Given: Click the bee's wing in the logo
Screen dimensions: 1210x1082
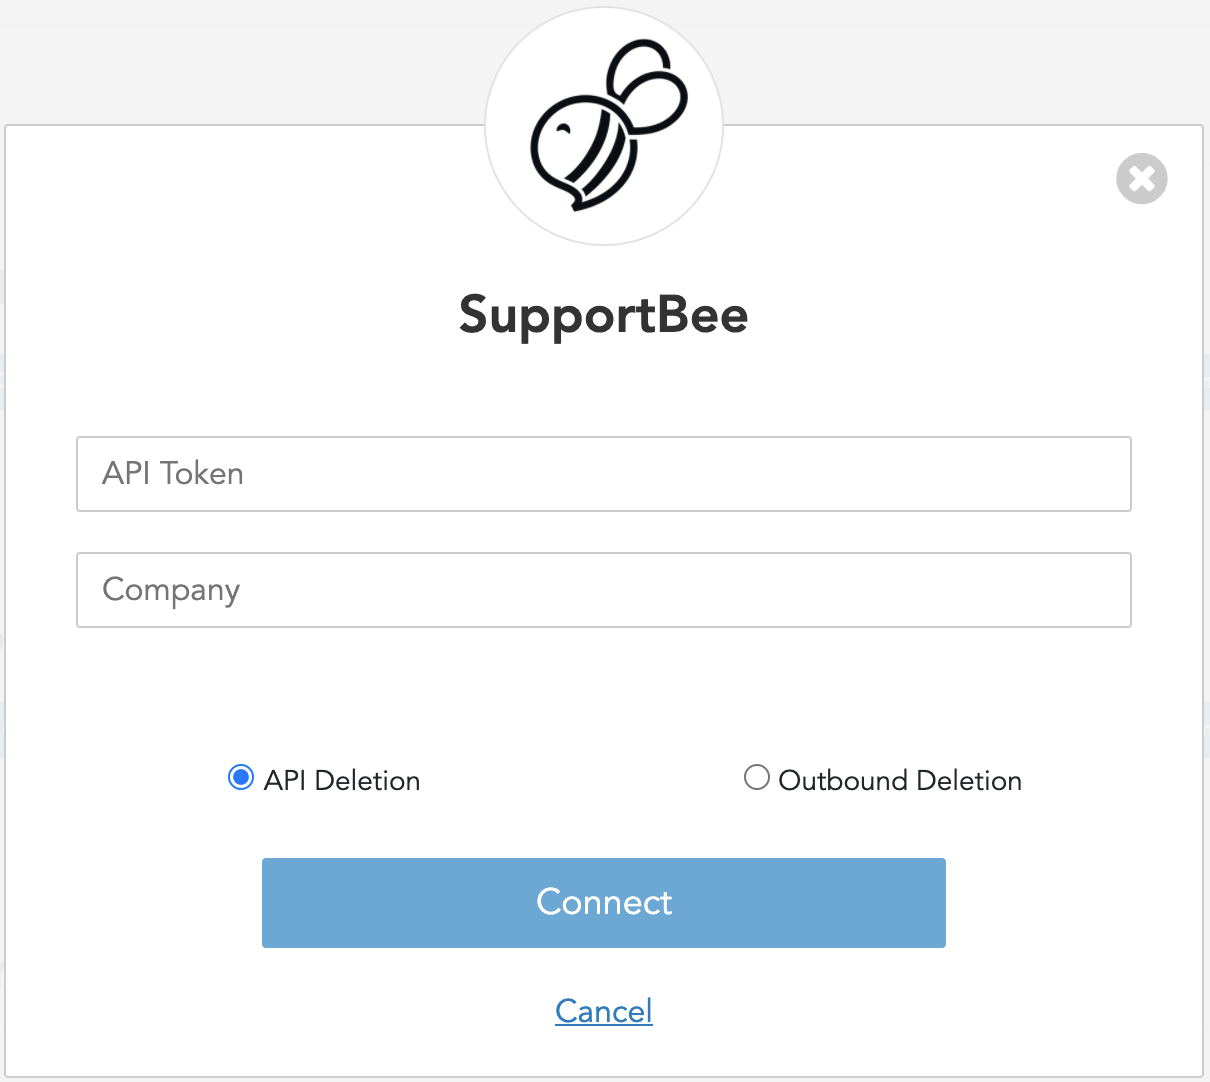Looking at the screenshot, I should [650, 88].
